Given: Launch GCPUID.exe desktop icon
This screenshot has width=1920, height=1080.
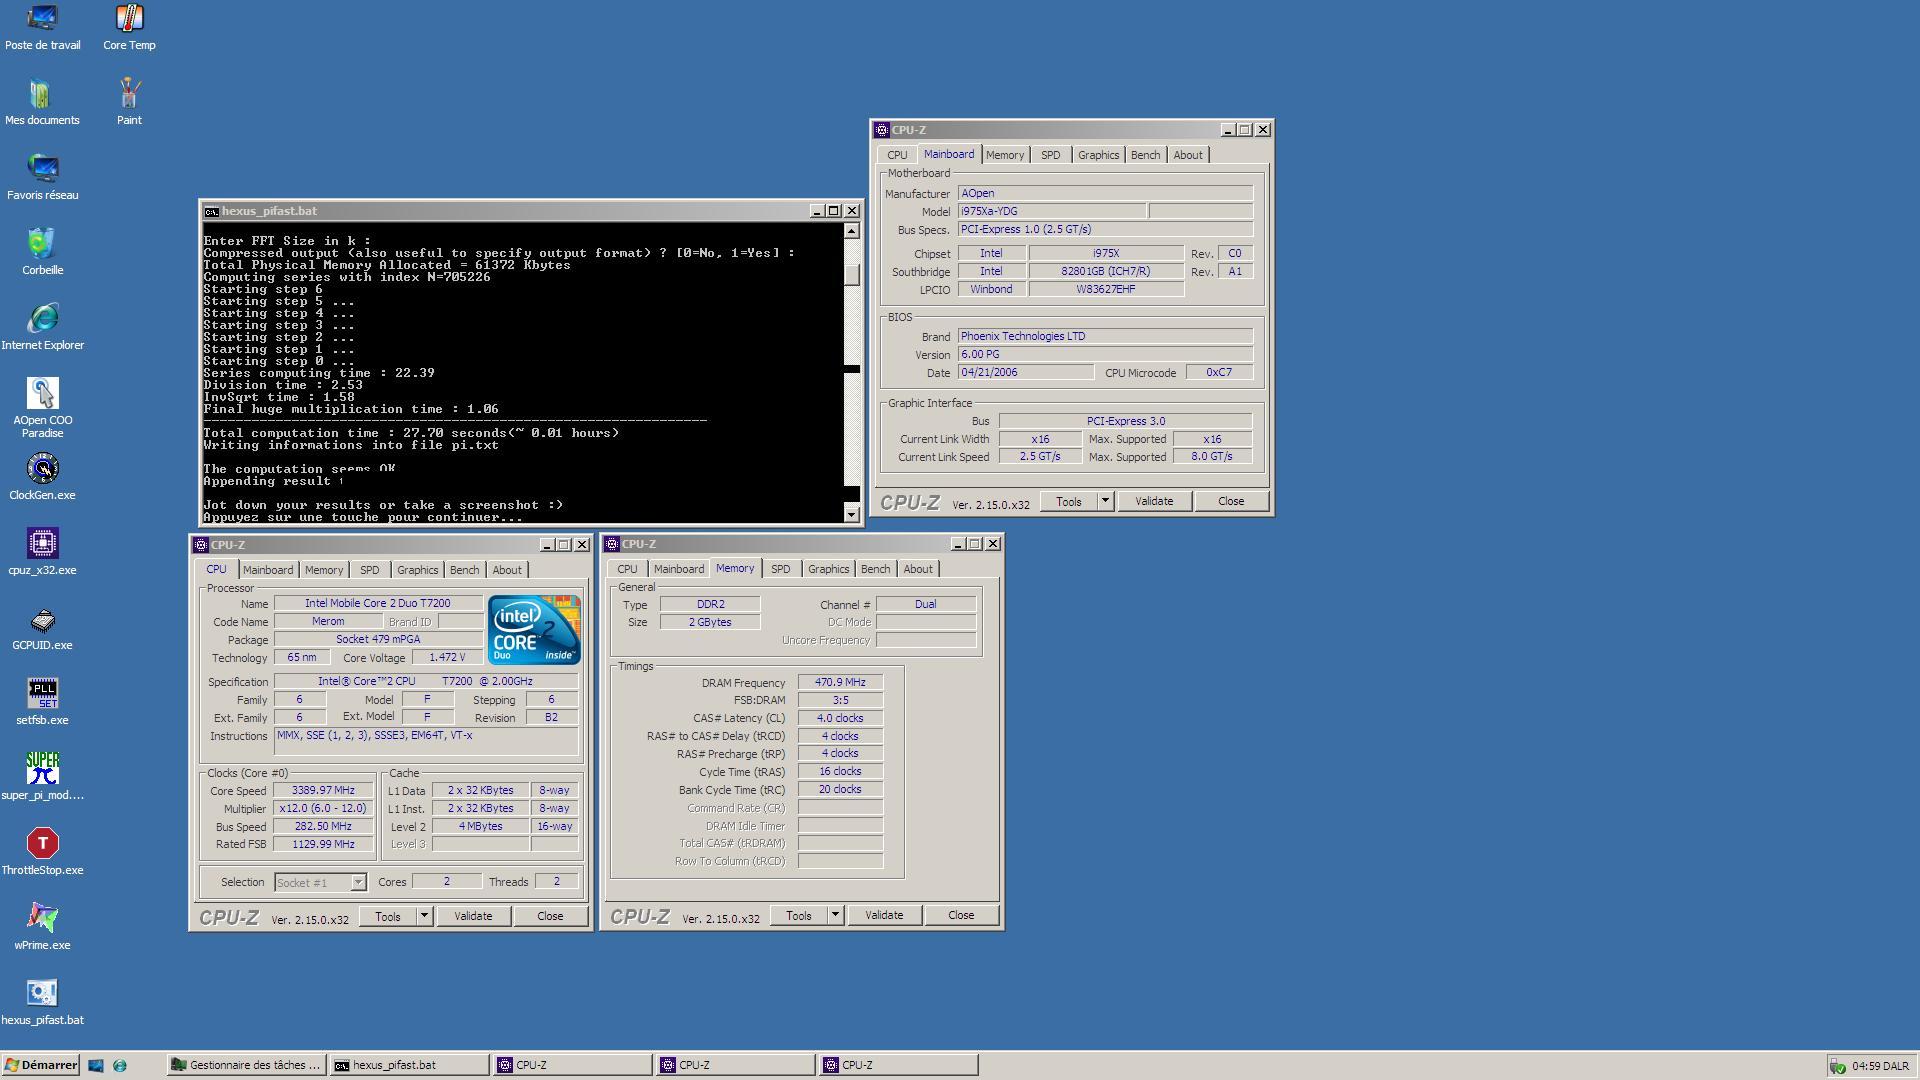Looking at the screenshot, I should pyautogui.click(x=42, y=627).
